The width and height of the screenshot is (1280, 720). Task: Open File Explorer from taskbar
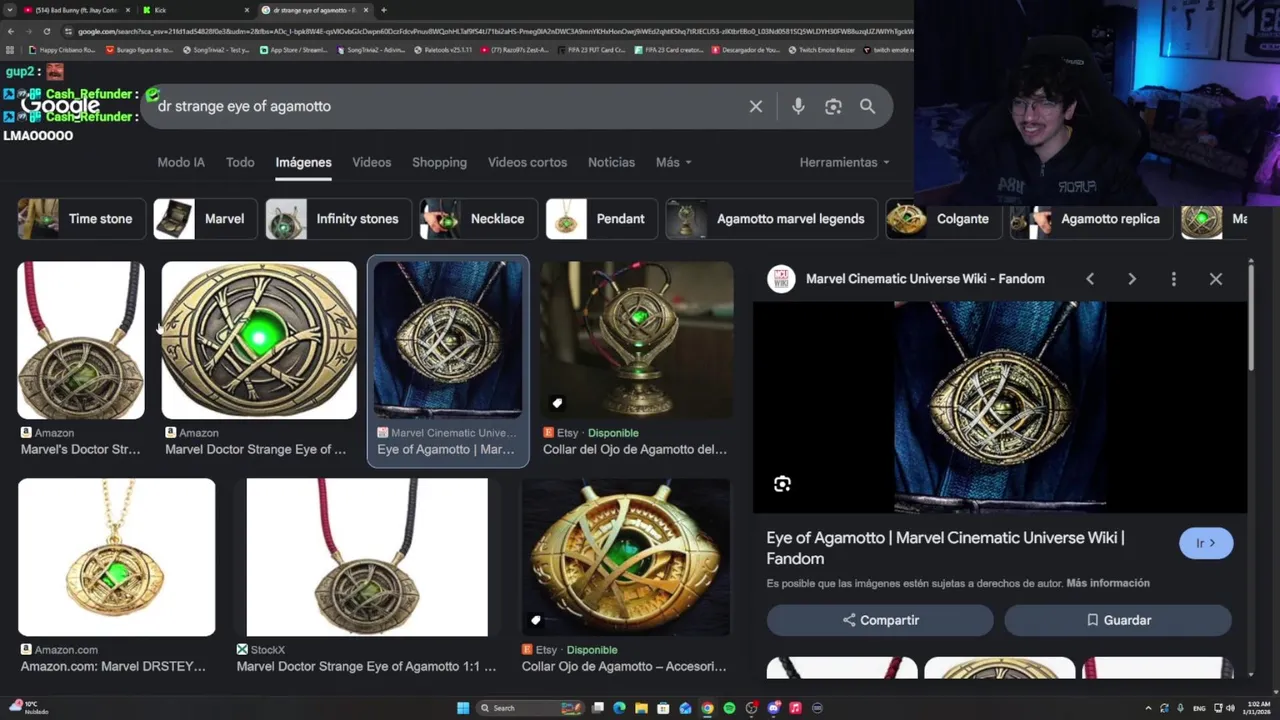pos(641,708)
